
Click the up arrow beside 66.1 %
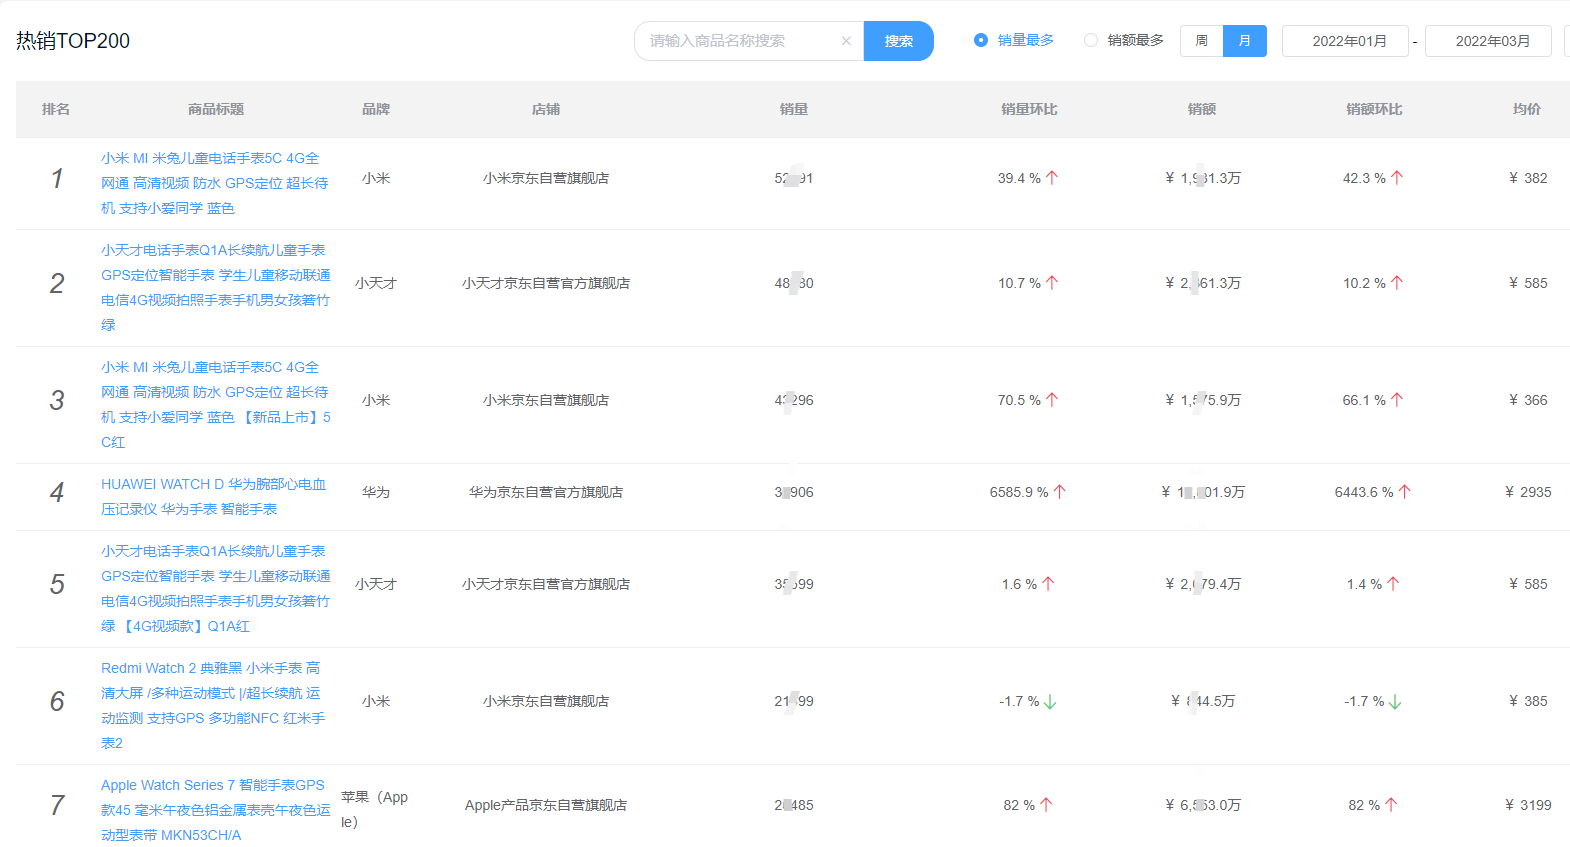(1397, 400)
